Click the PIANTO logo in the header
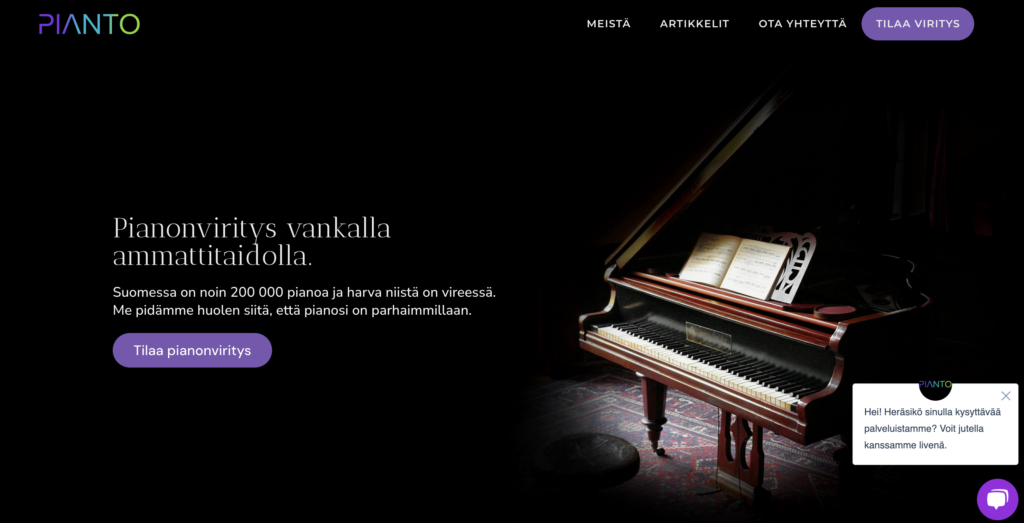The height and width of the screenshot is (523, 1024). 89,24
